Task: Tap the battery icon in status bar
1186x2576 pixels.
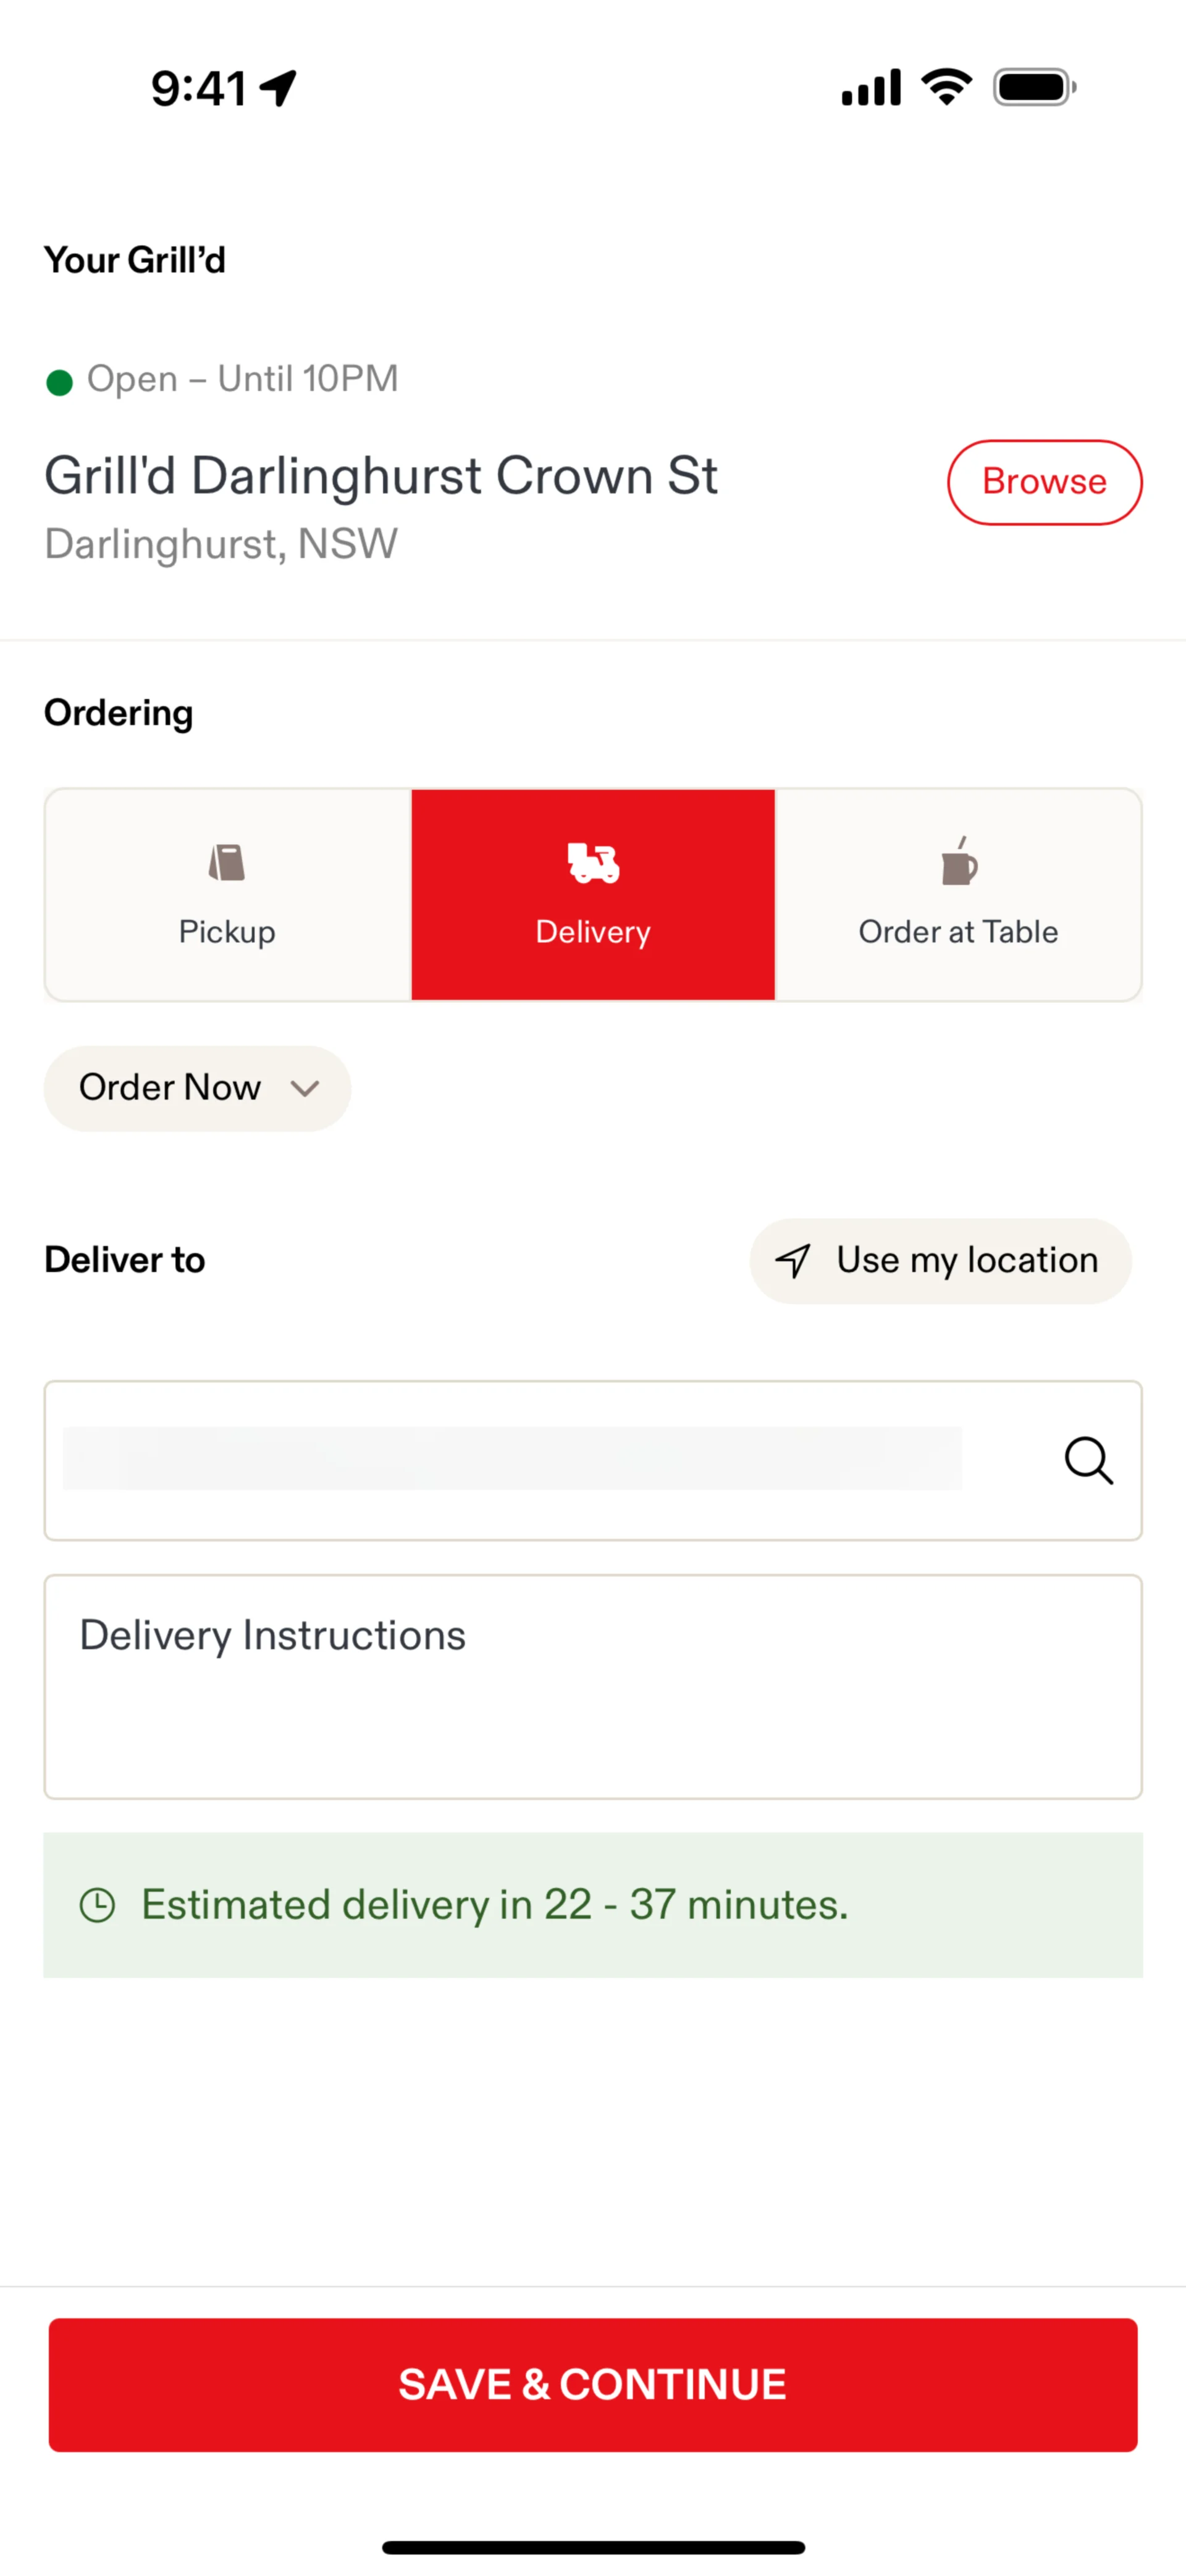Action: click(1034, 87)
